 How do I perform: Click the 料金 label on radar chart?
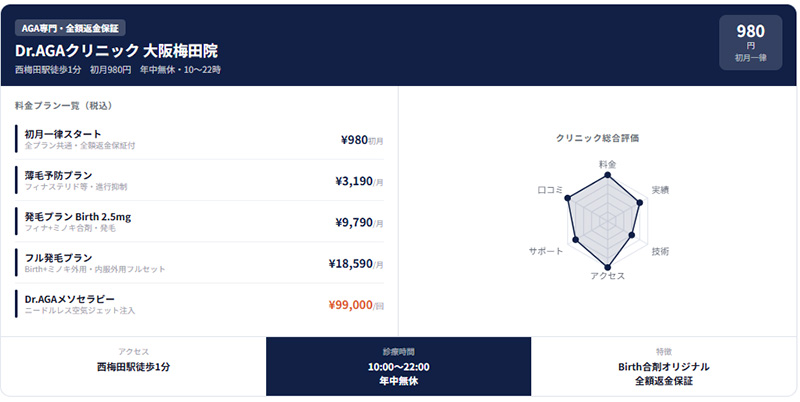click(x=607, y=163)
